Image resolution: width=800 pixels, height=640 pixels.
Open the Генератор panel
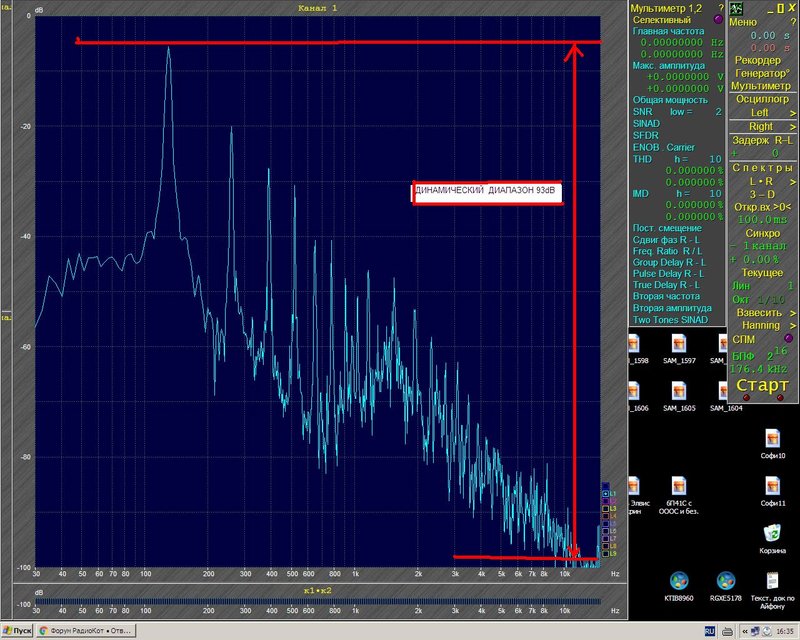pyautogui.click(x=762, y=73)
